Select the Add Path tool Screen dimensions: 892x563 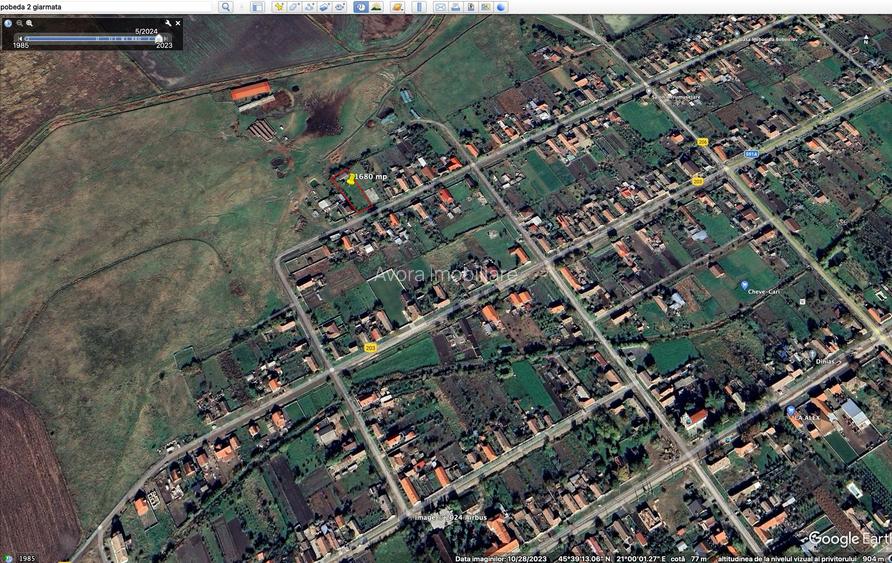[309, 7]
